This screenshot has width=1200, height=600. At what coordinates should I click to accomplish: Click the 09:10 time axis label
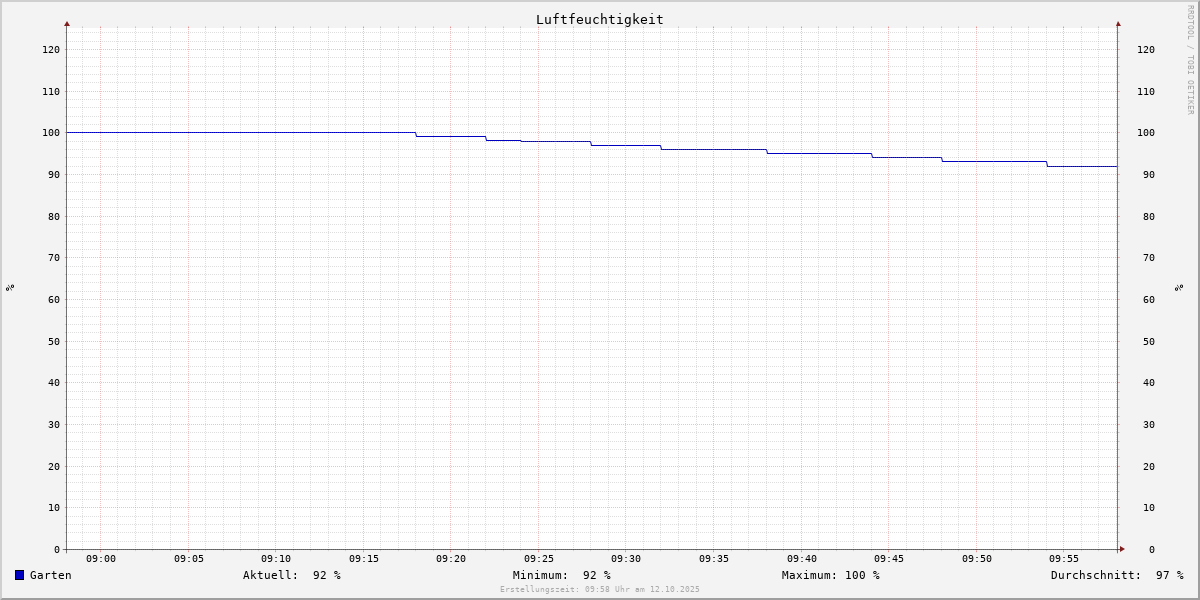pyautogui.click(x=276, y=559)
